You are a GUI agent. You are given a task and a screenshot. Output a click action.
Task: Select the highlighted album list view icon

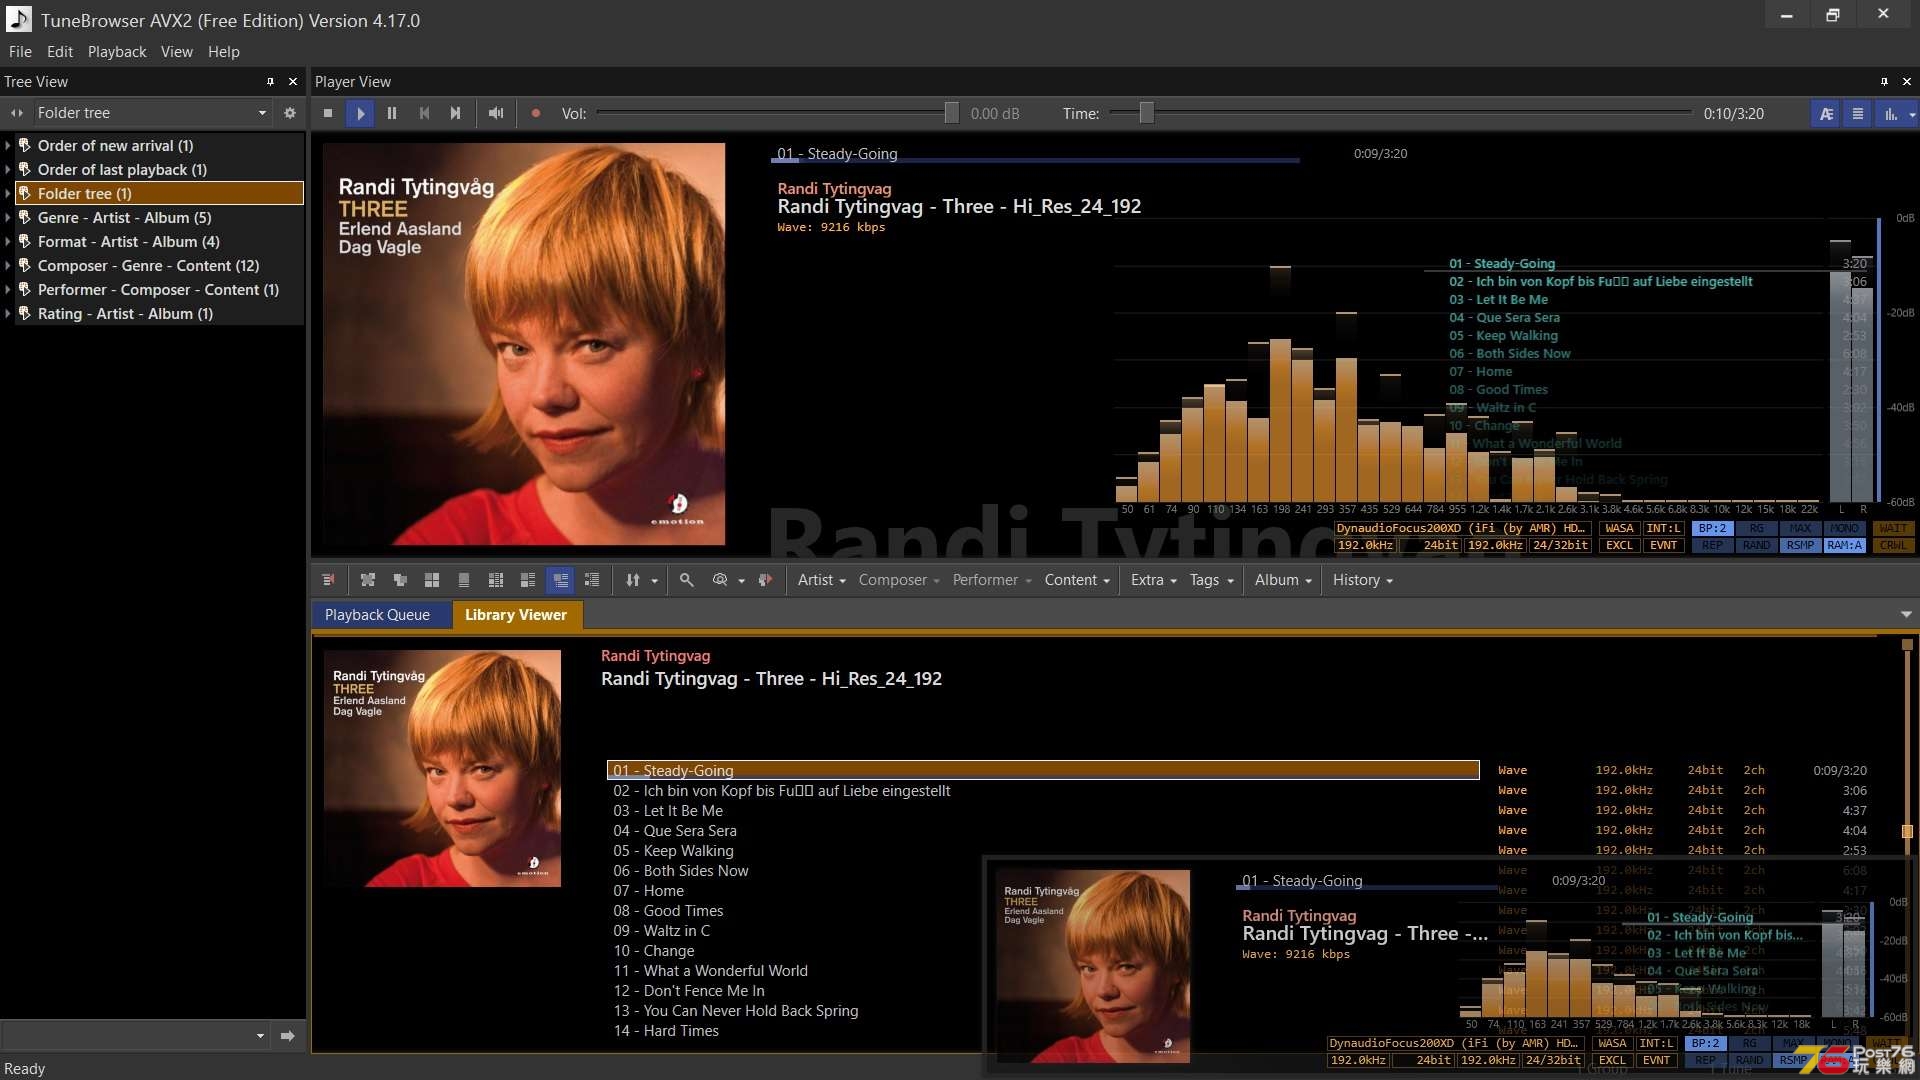click(560, 580)
